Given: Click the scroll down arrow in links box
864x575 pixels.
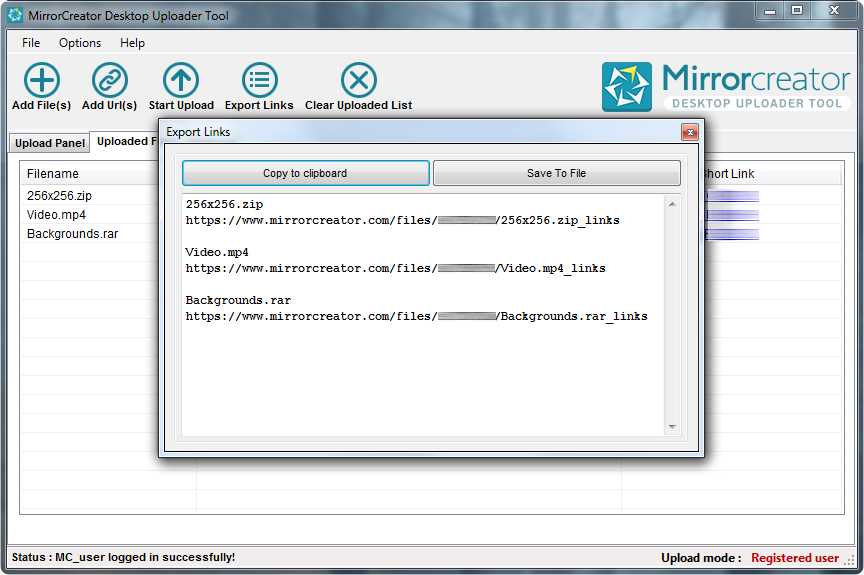Looking at the screenshot, I should coord(672,427).
